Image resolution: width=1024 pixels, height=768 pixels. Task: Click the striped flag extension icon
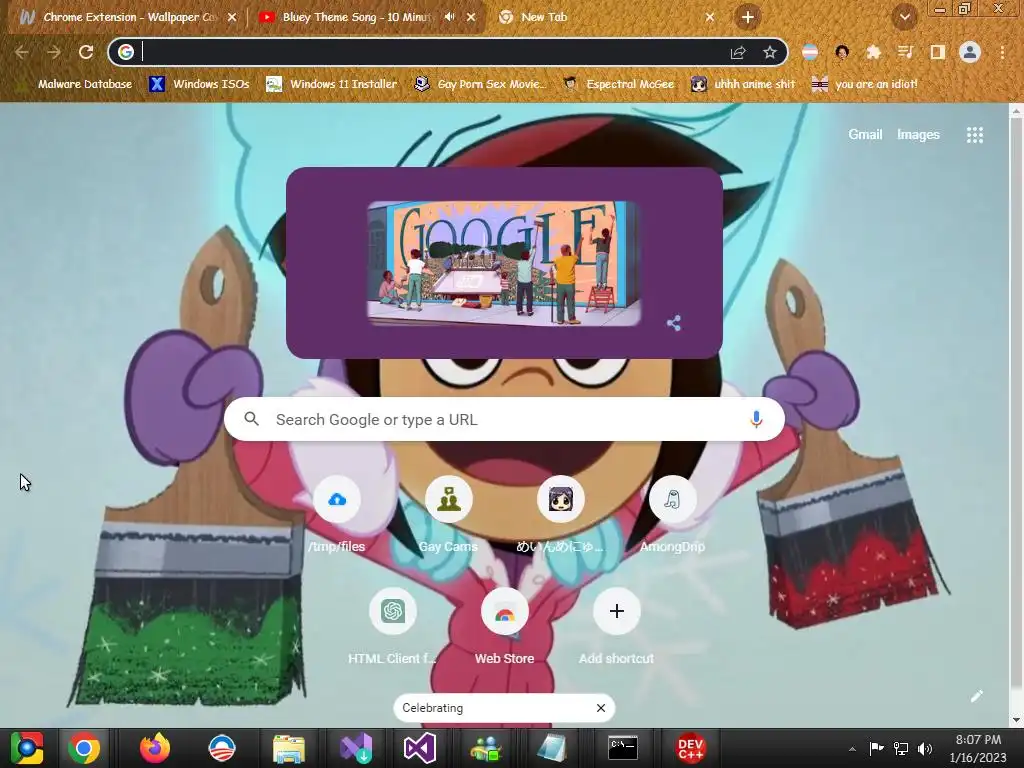(810, 52)
